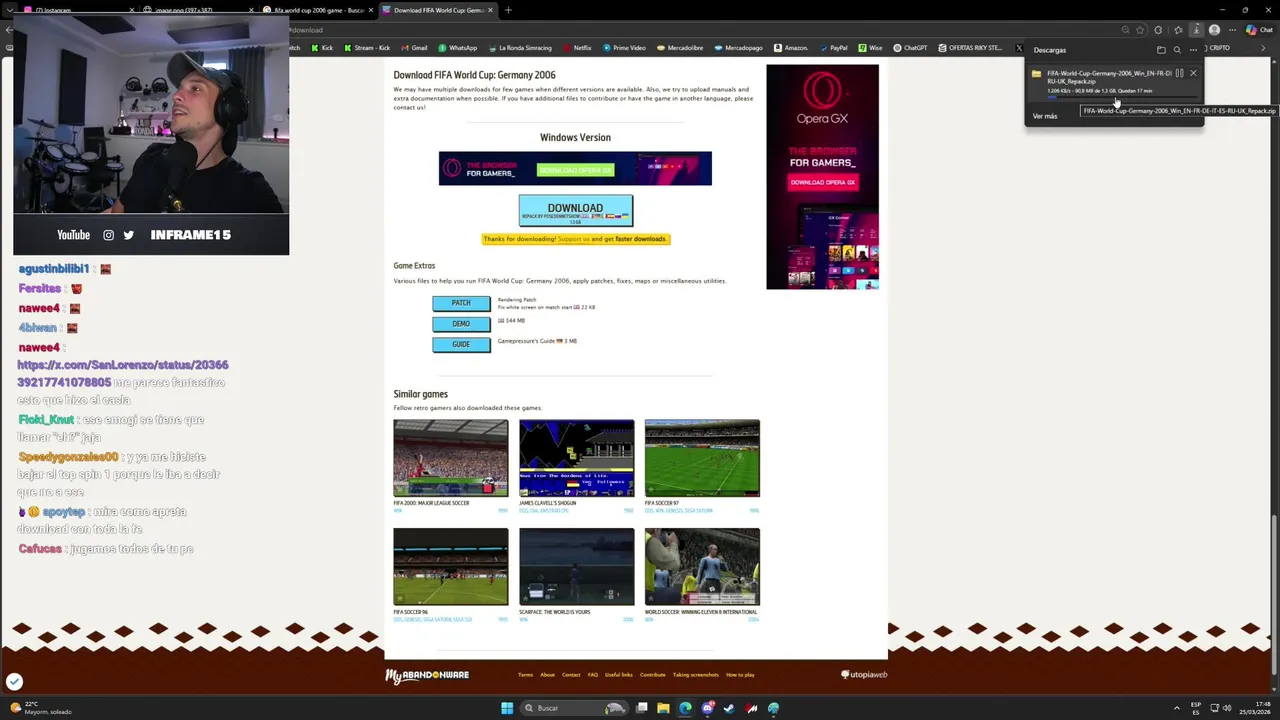Click the footer FAQ link
This screenshot has height=720, width=1280.
tap(593, 675)
